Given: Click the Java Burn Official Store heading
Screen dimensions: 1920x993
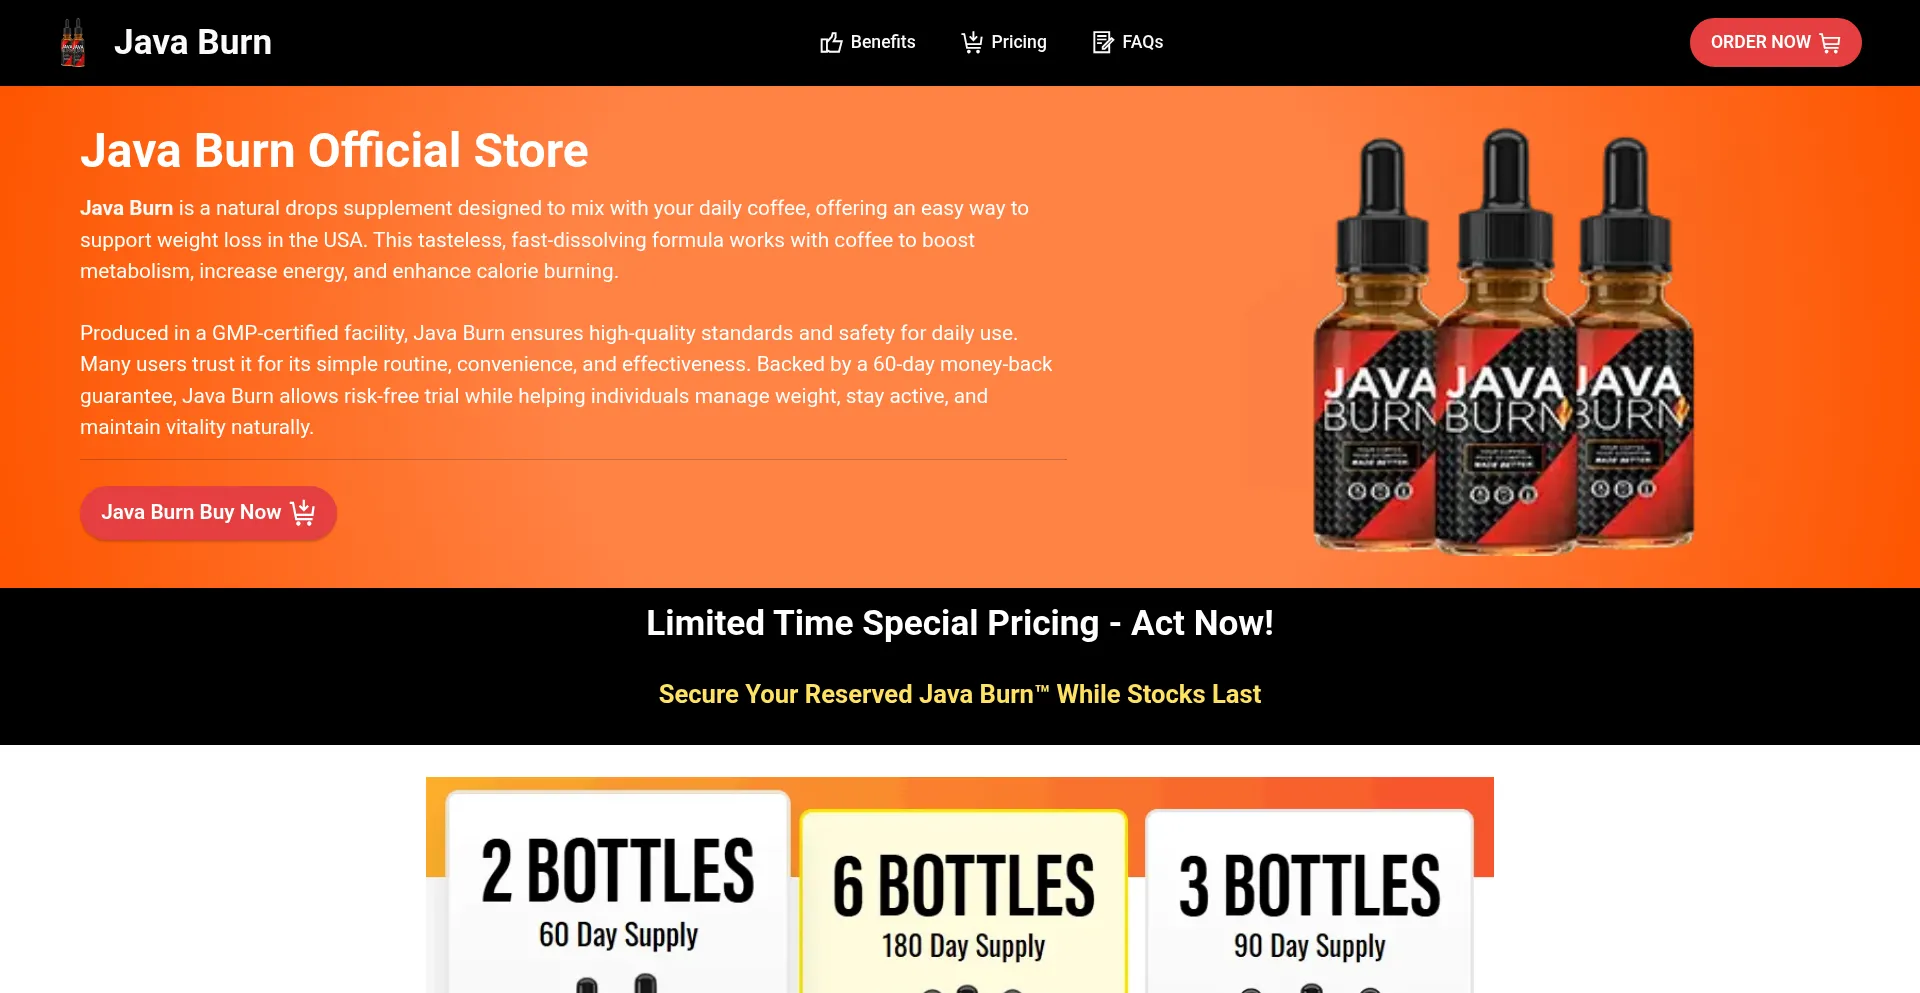Looking at the screenshot, I should (334, 151).
